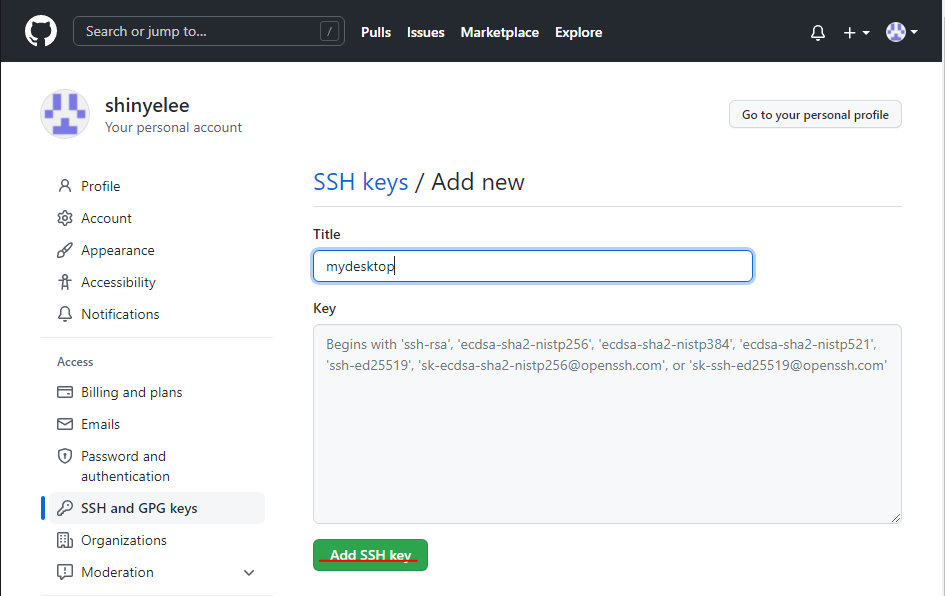Click into the Key textarea
This screenshot has height=596, width=945.
click(x=607, y=424)
